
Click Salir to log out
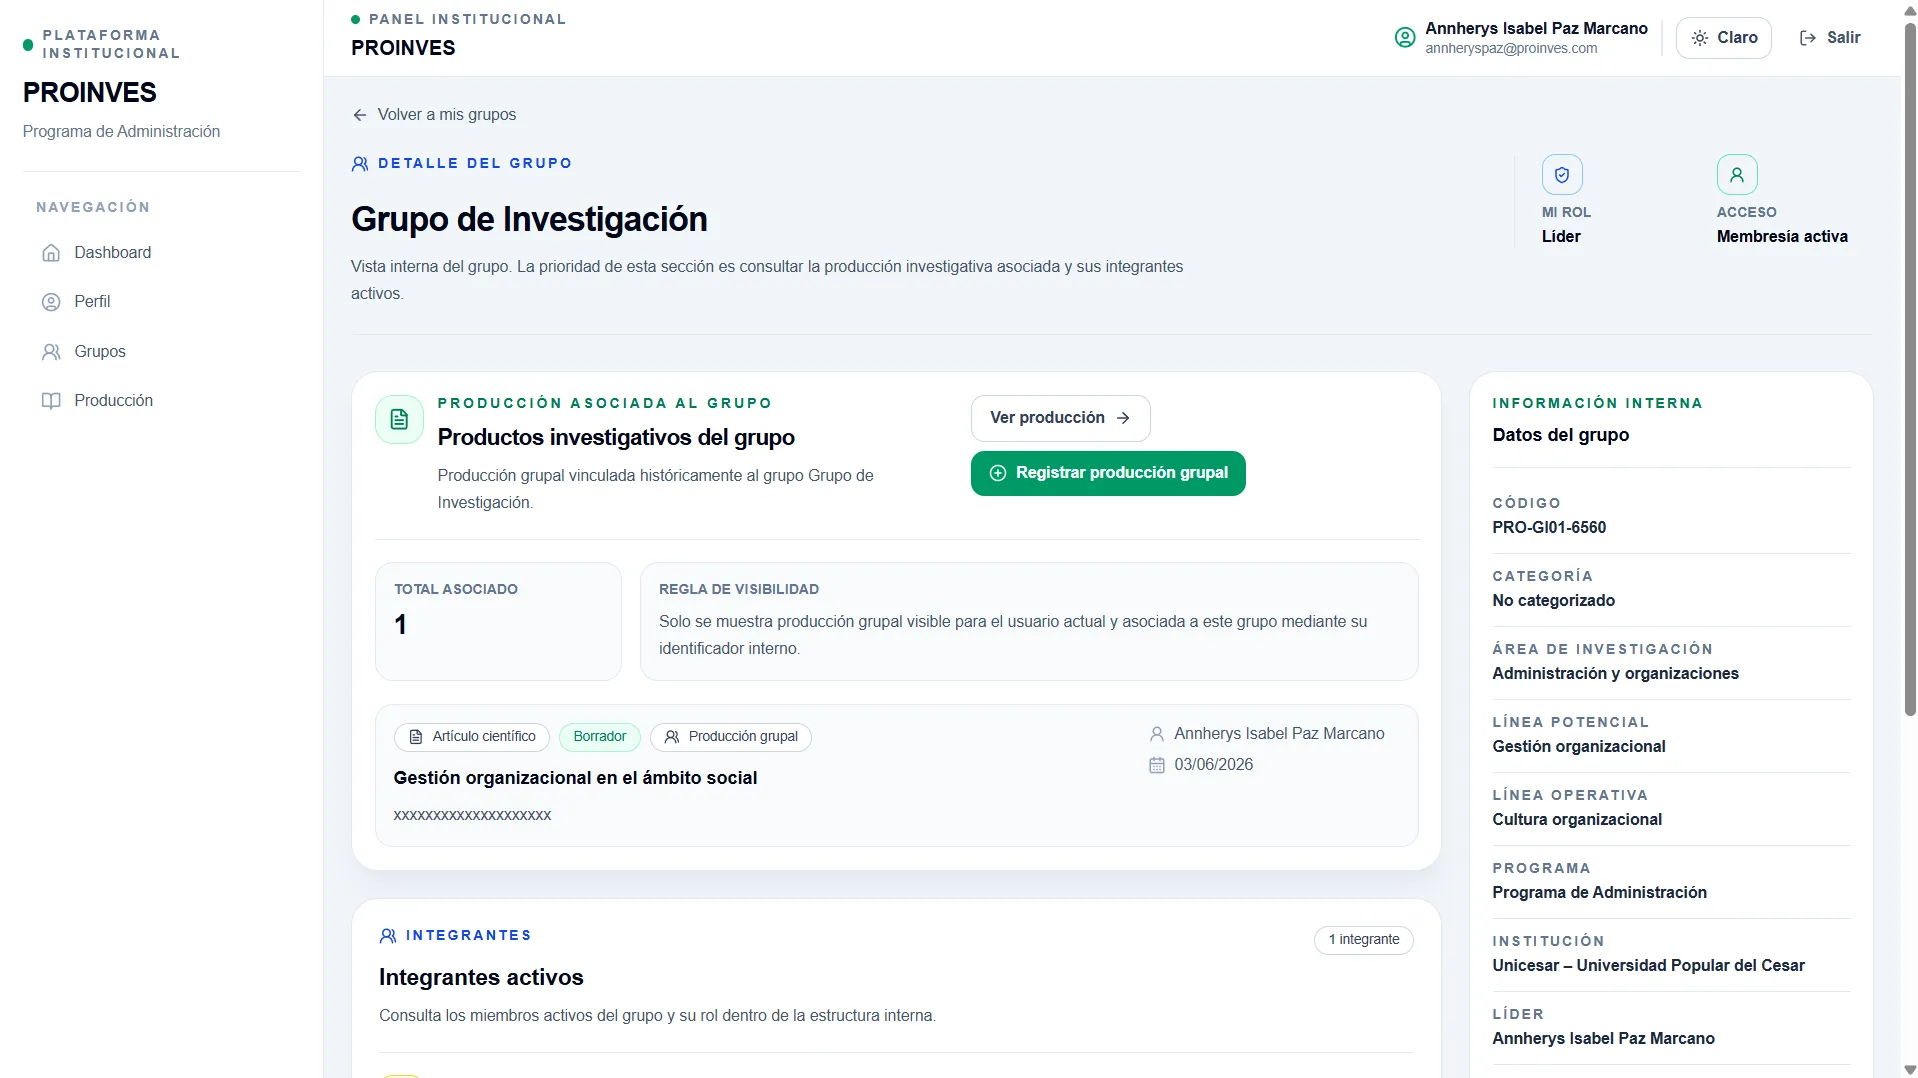pyautogui.click(x=1830, y=38)
